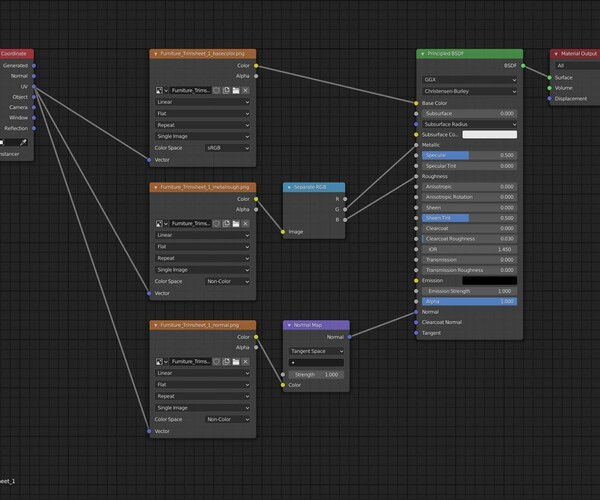The width and height of the screenshot is (600, 500).
Task: Open Single Image source dropdown on normal.png node
Action: click(202, 408)
